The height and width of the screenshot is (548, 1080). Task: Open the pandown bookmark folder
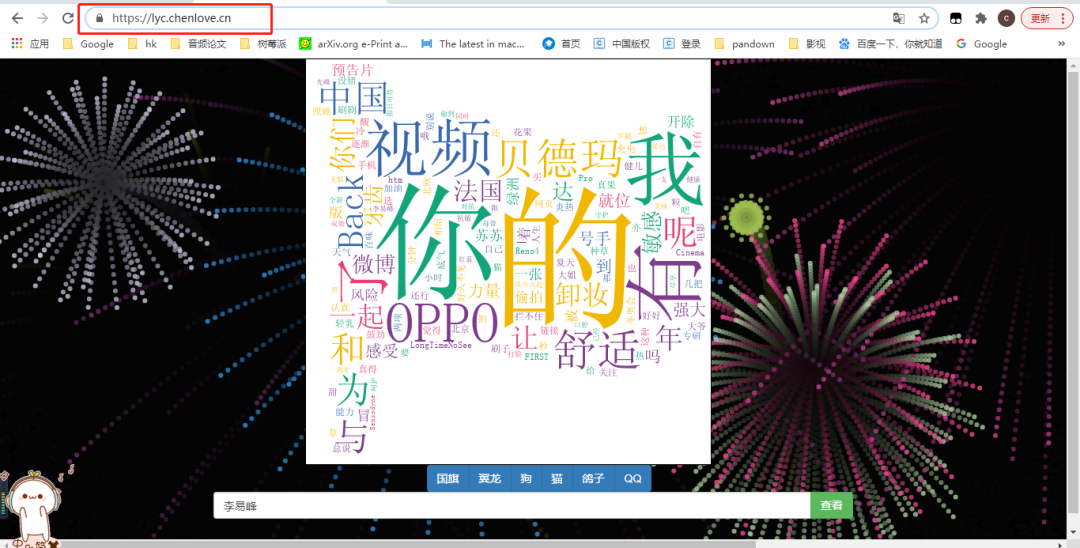(745, 44)
